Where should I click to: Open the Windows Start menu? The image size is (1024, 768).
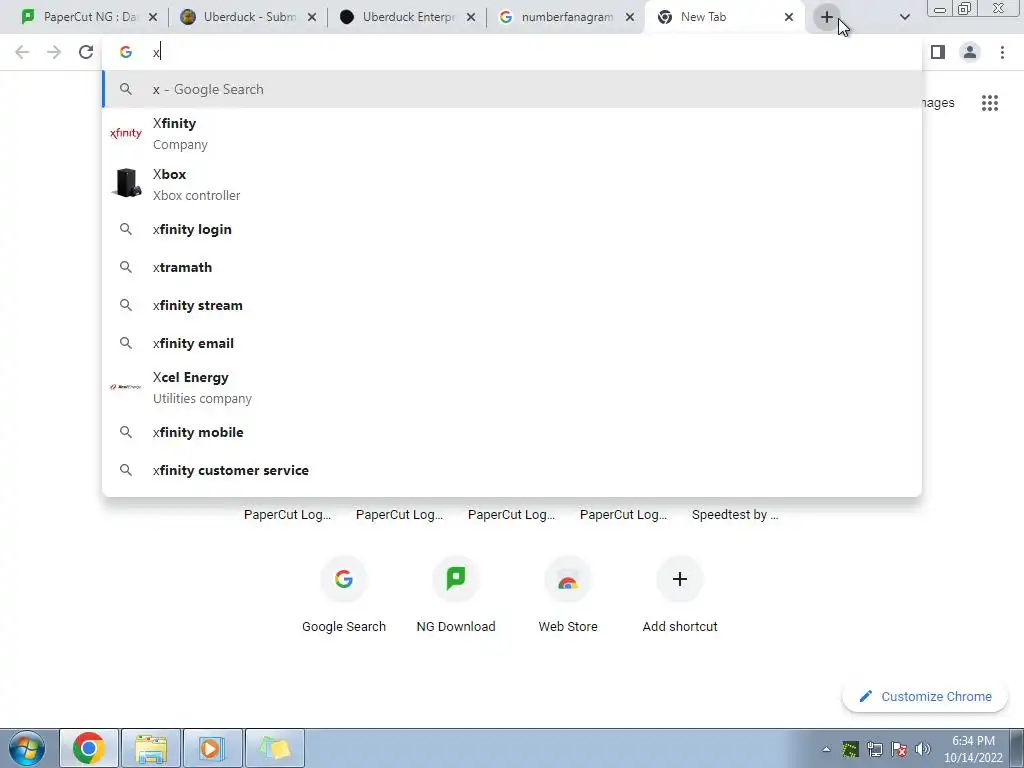point(27,748)
